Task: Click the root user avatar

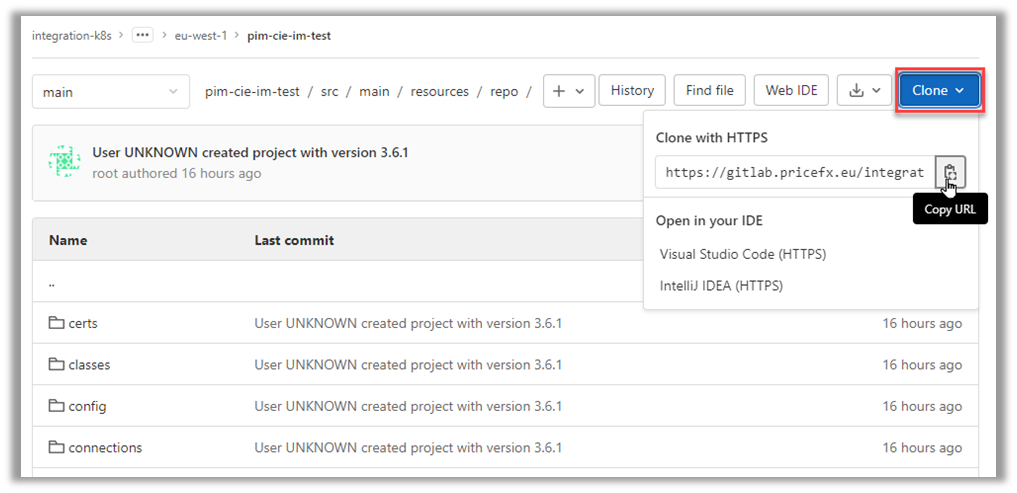Action: [65, 162]
